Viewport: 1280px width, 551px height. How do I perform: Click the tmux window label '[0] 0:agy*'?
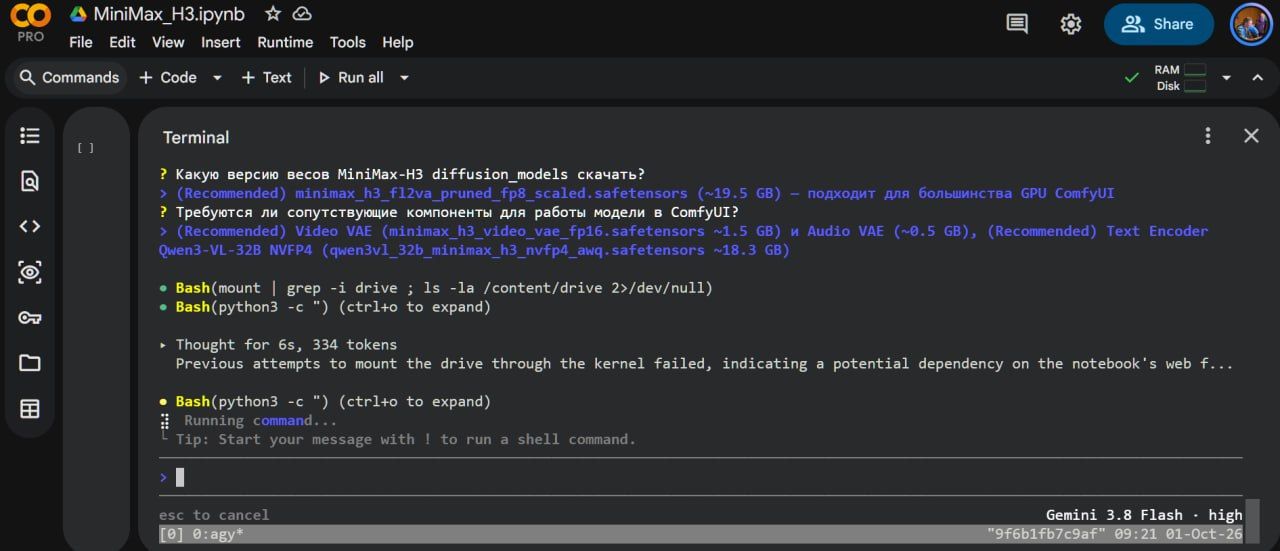[x=202, y=534]
